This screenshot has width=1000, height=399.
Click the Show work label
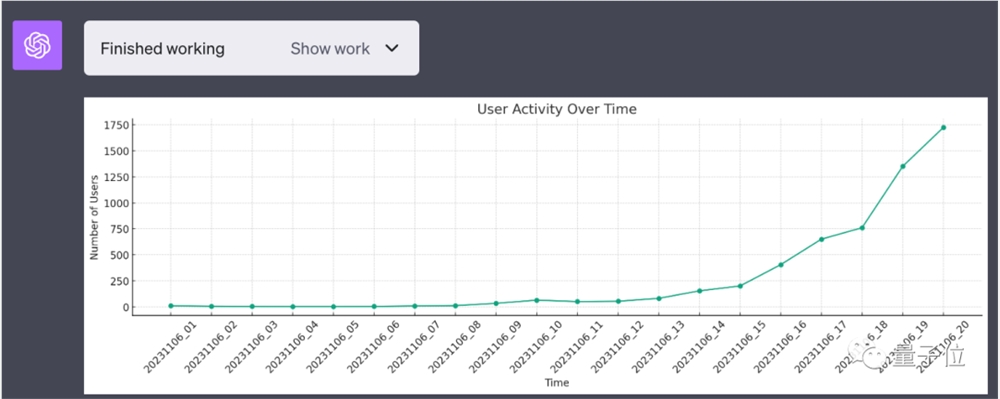point(330,48)
